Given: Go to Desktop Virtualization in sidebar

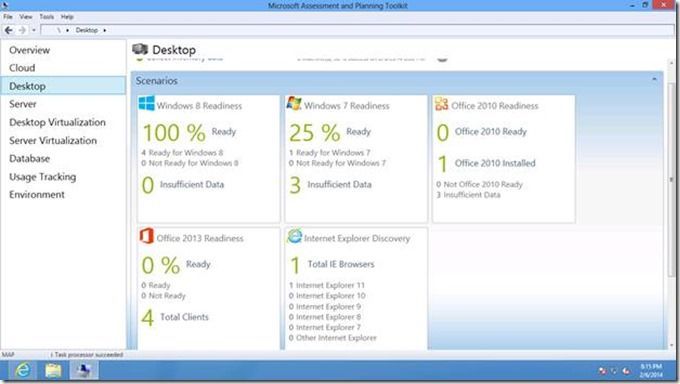Looking at the screenshot, I should pos(63,122).
